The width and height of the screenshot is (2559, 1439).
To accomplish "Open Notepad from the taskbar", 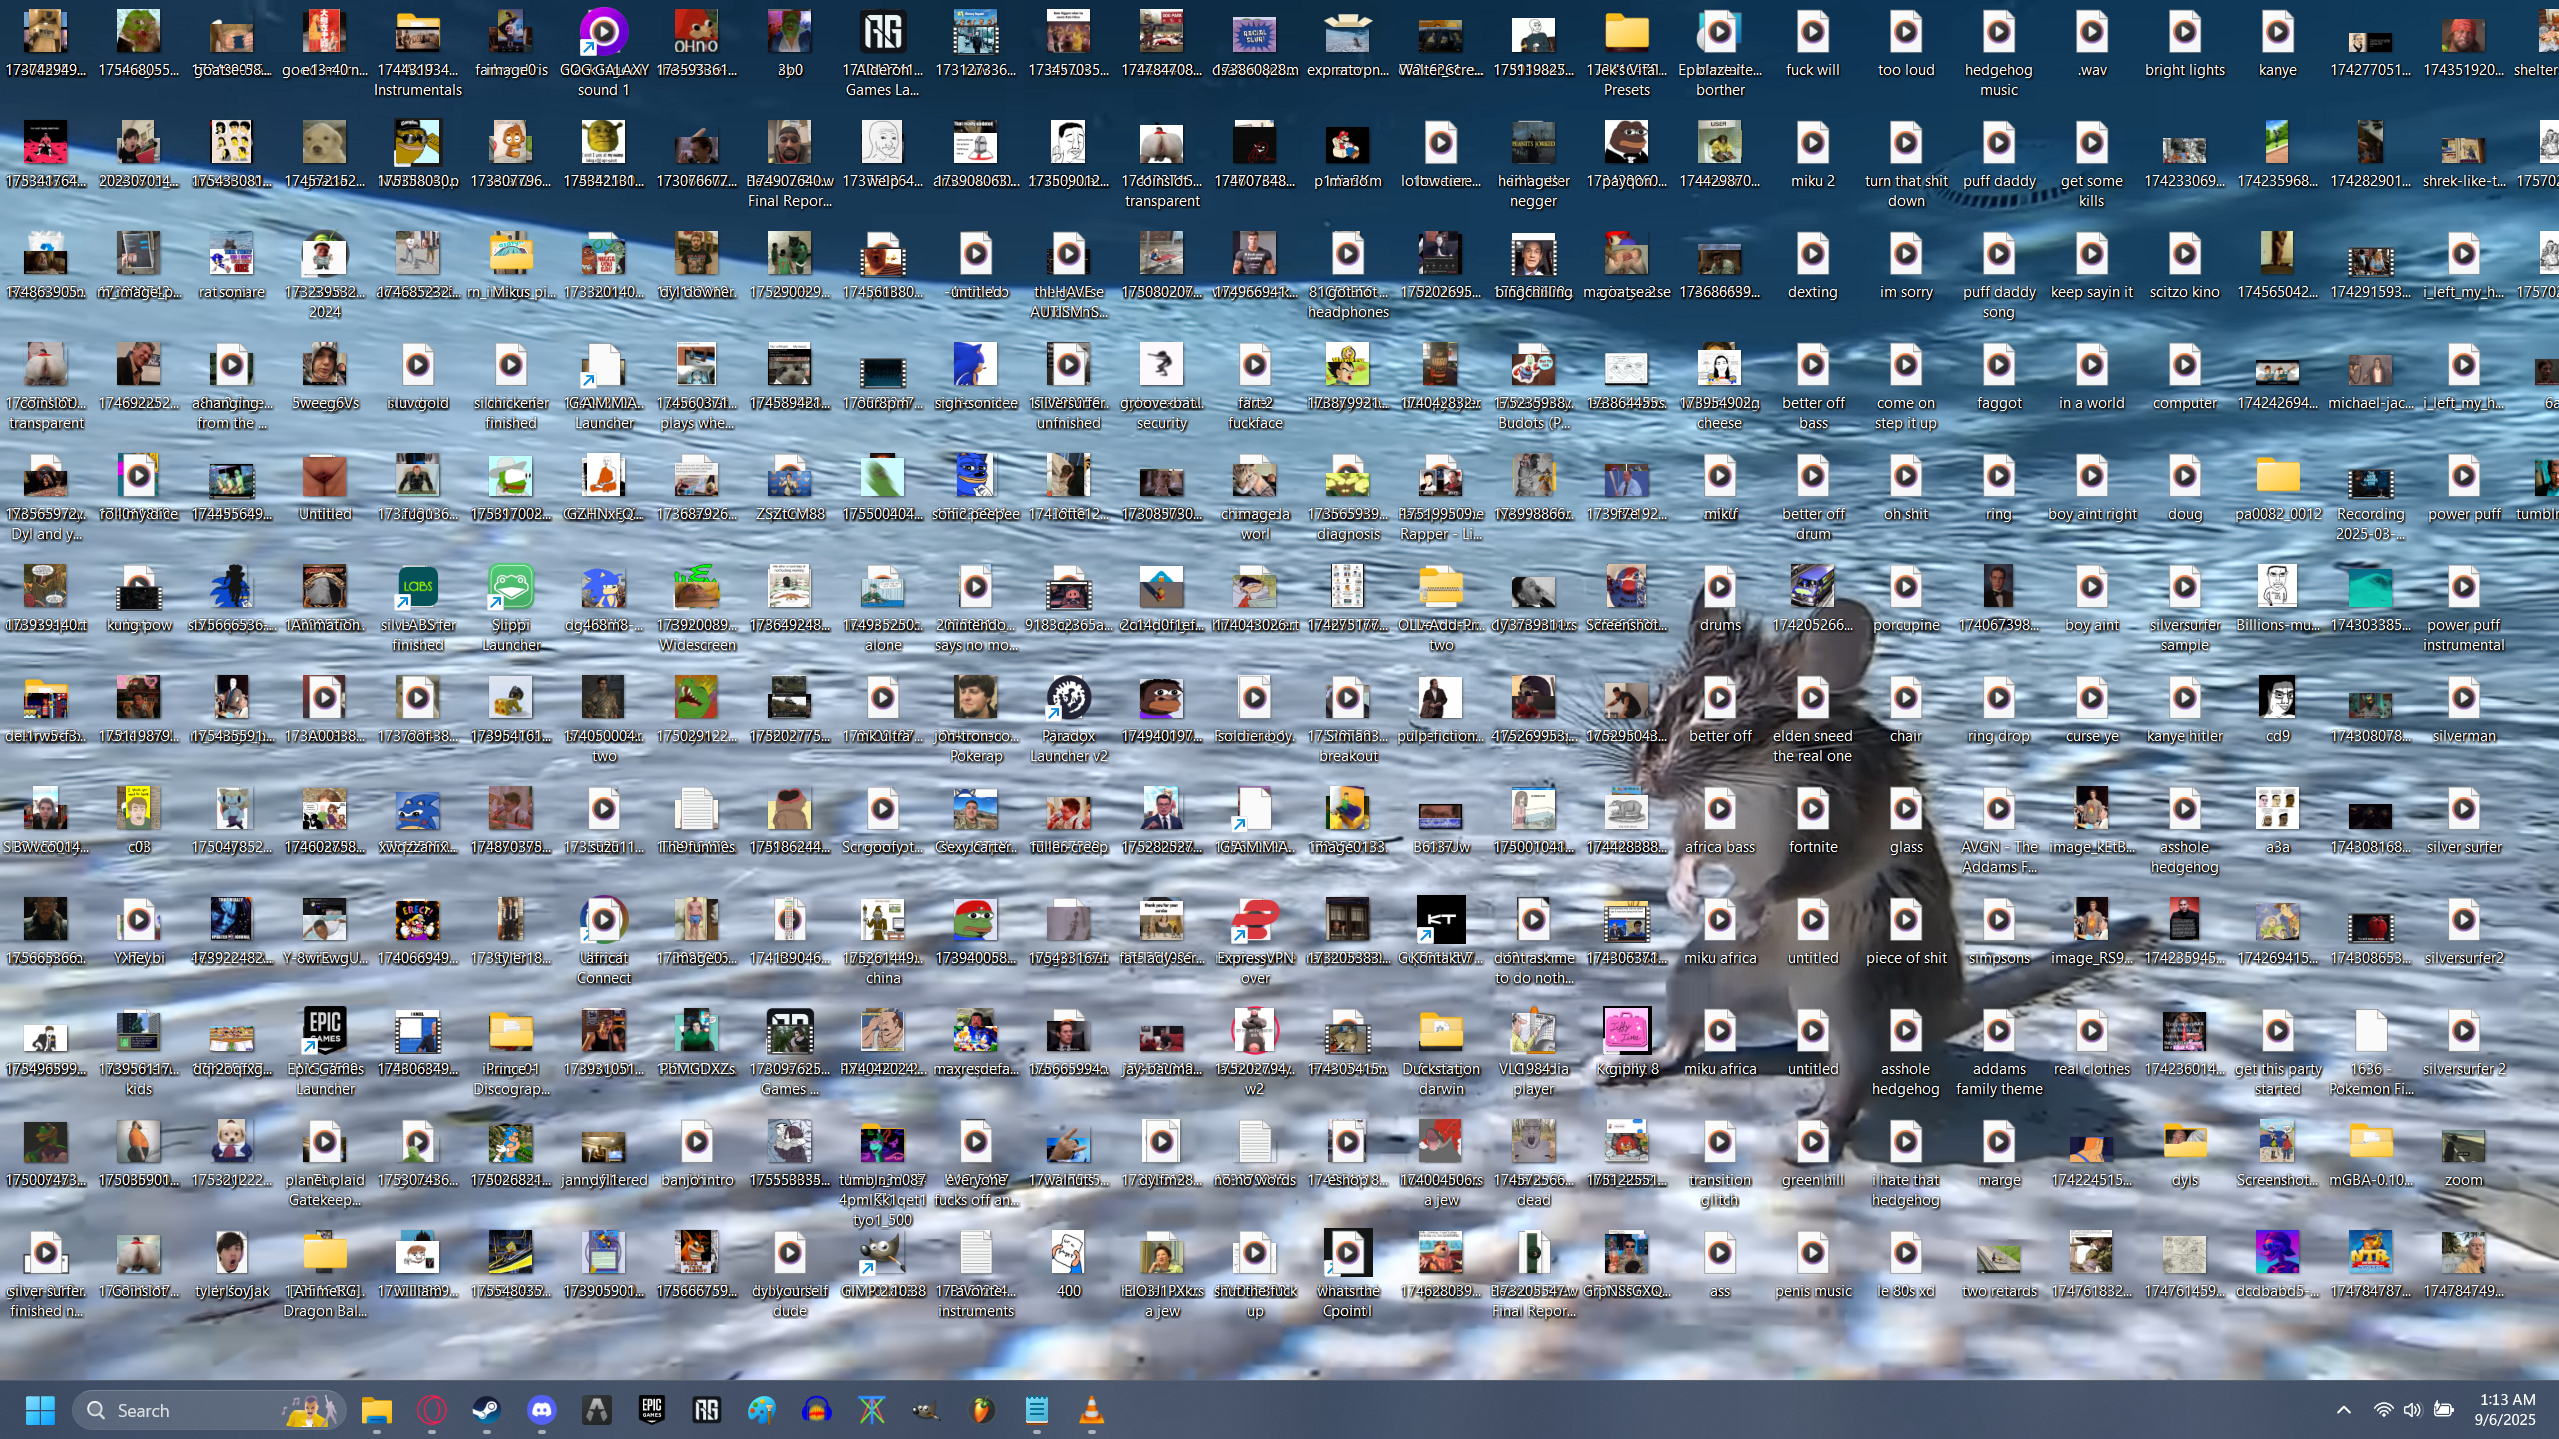I will [x=1037, y=1410].
